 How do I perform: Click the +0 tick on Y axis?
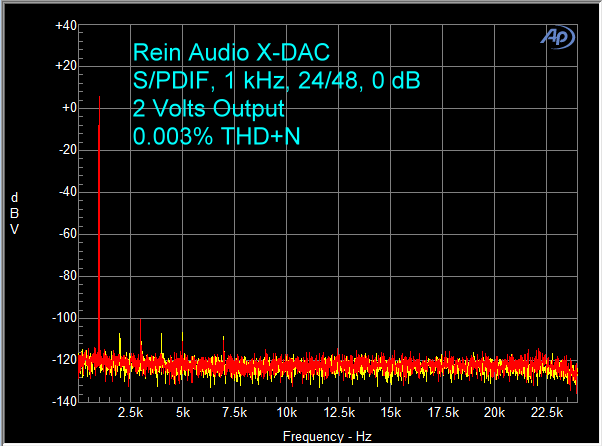[68, 109]
